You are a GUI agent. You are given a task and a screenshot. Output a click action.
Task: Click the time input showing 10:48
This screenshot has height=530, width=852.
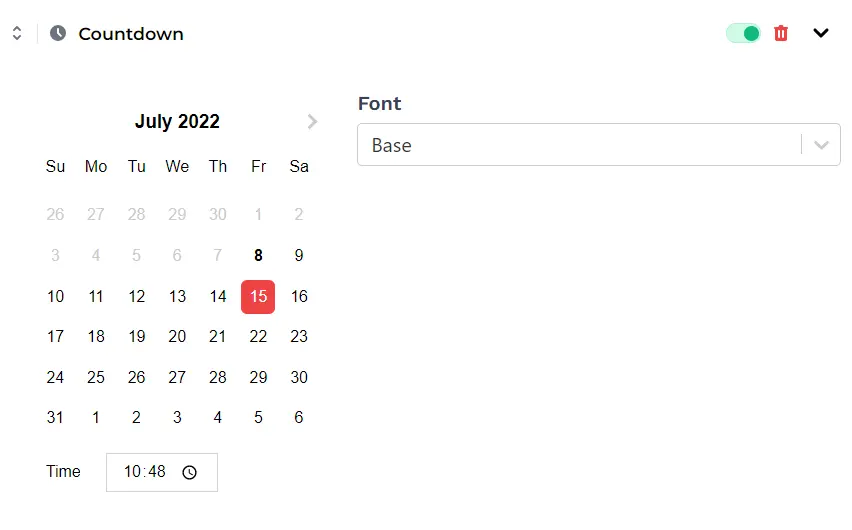click(146, 472)
